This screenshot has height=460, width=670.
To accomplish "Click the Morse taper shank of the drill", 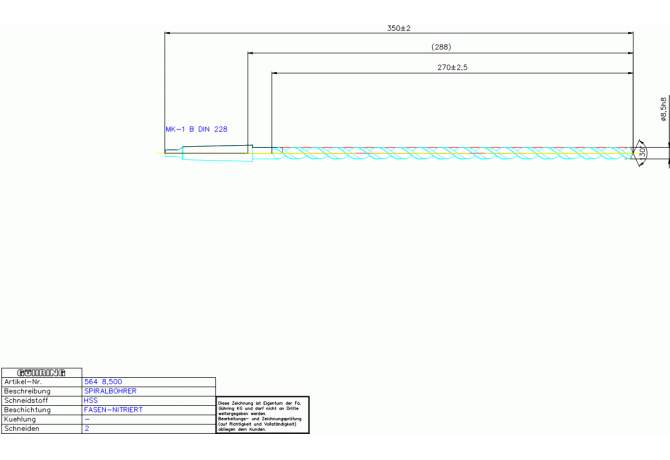I will click(215, 152).
